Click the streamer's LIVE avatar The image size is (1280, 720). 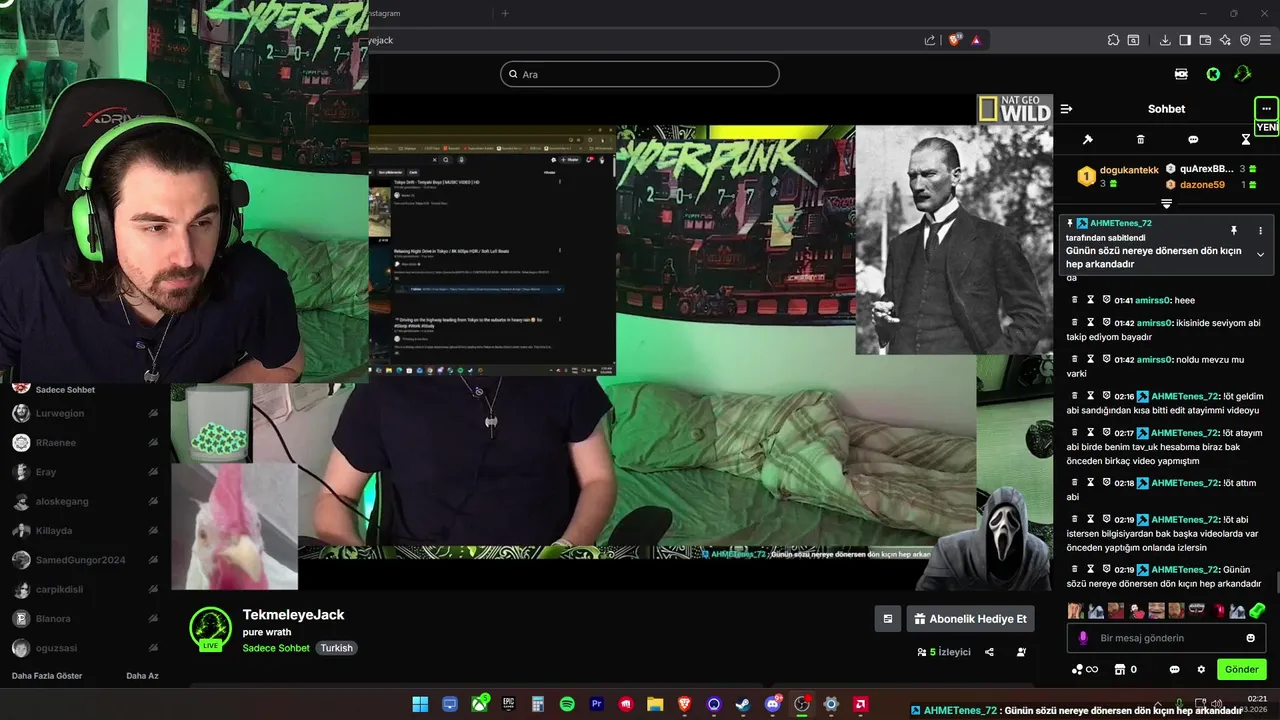[x=211, y=629]
